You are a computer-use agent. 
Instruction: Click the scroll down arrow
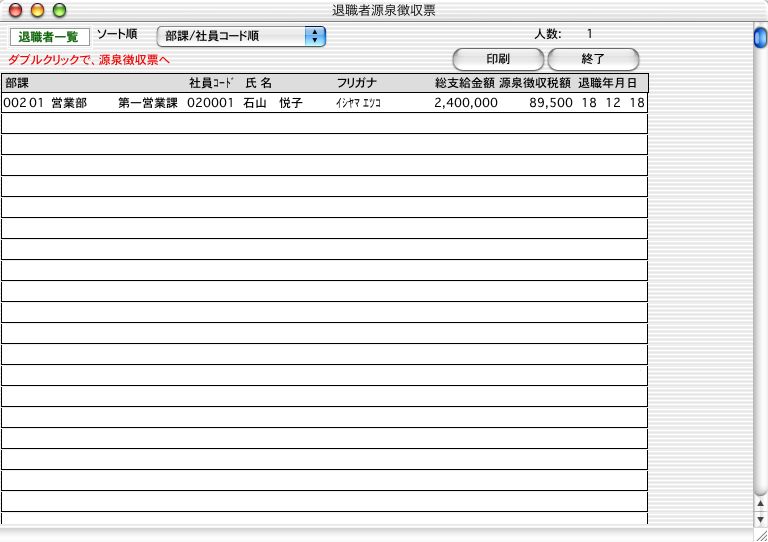pos(760,518)
